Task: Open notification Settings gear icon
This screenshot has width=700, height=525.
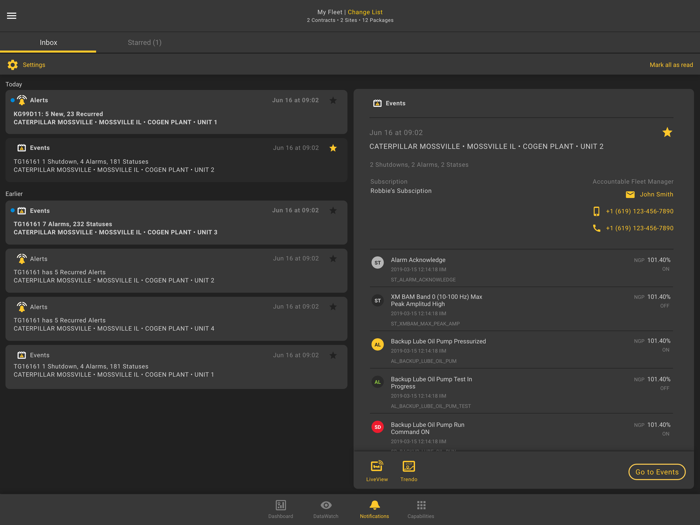Action: 12,65
